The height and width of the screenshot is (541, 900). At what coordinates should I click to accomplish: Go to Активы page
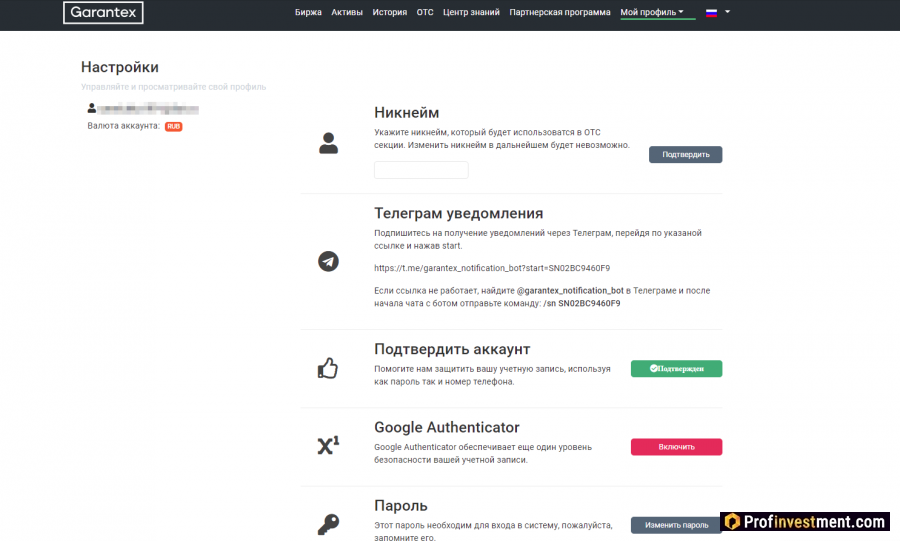(x=347, y=12)
